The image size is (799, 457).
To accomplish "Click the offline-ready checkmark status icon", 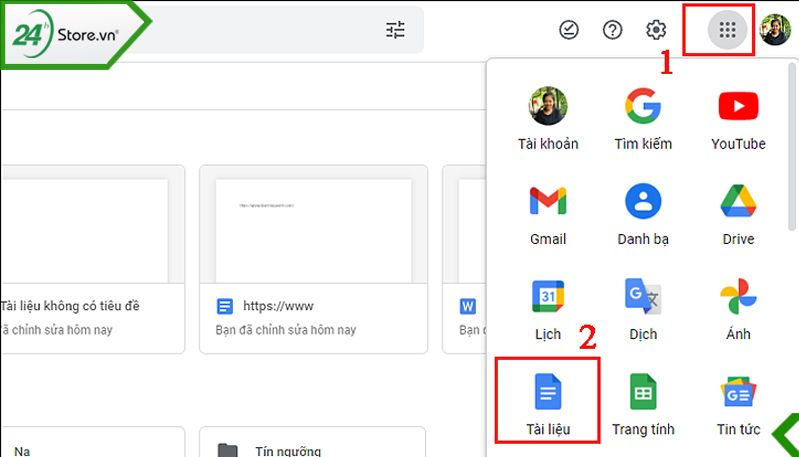I will click(569, 30).
